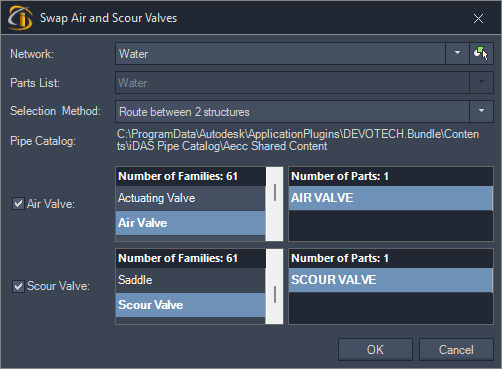Screen dimensions: 502x369
Task: Open the Parts List dropdown arrow
Action: [x=481, y=82]
